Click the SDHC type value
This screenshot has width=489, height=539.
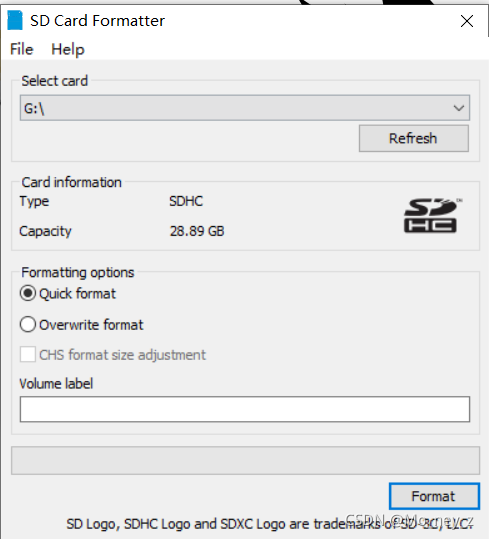pos(186,201)
